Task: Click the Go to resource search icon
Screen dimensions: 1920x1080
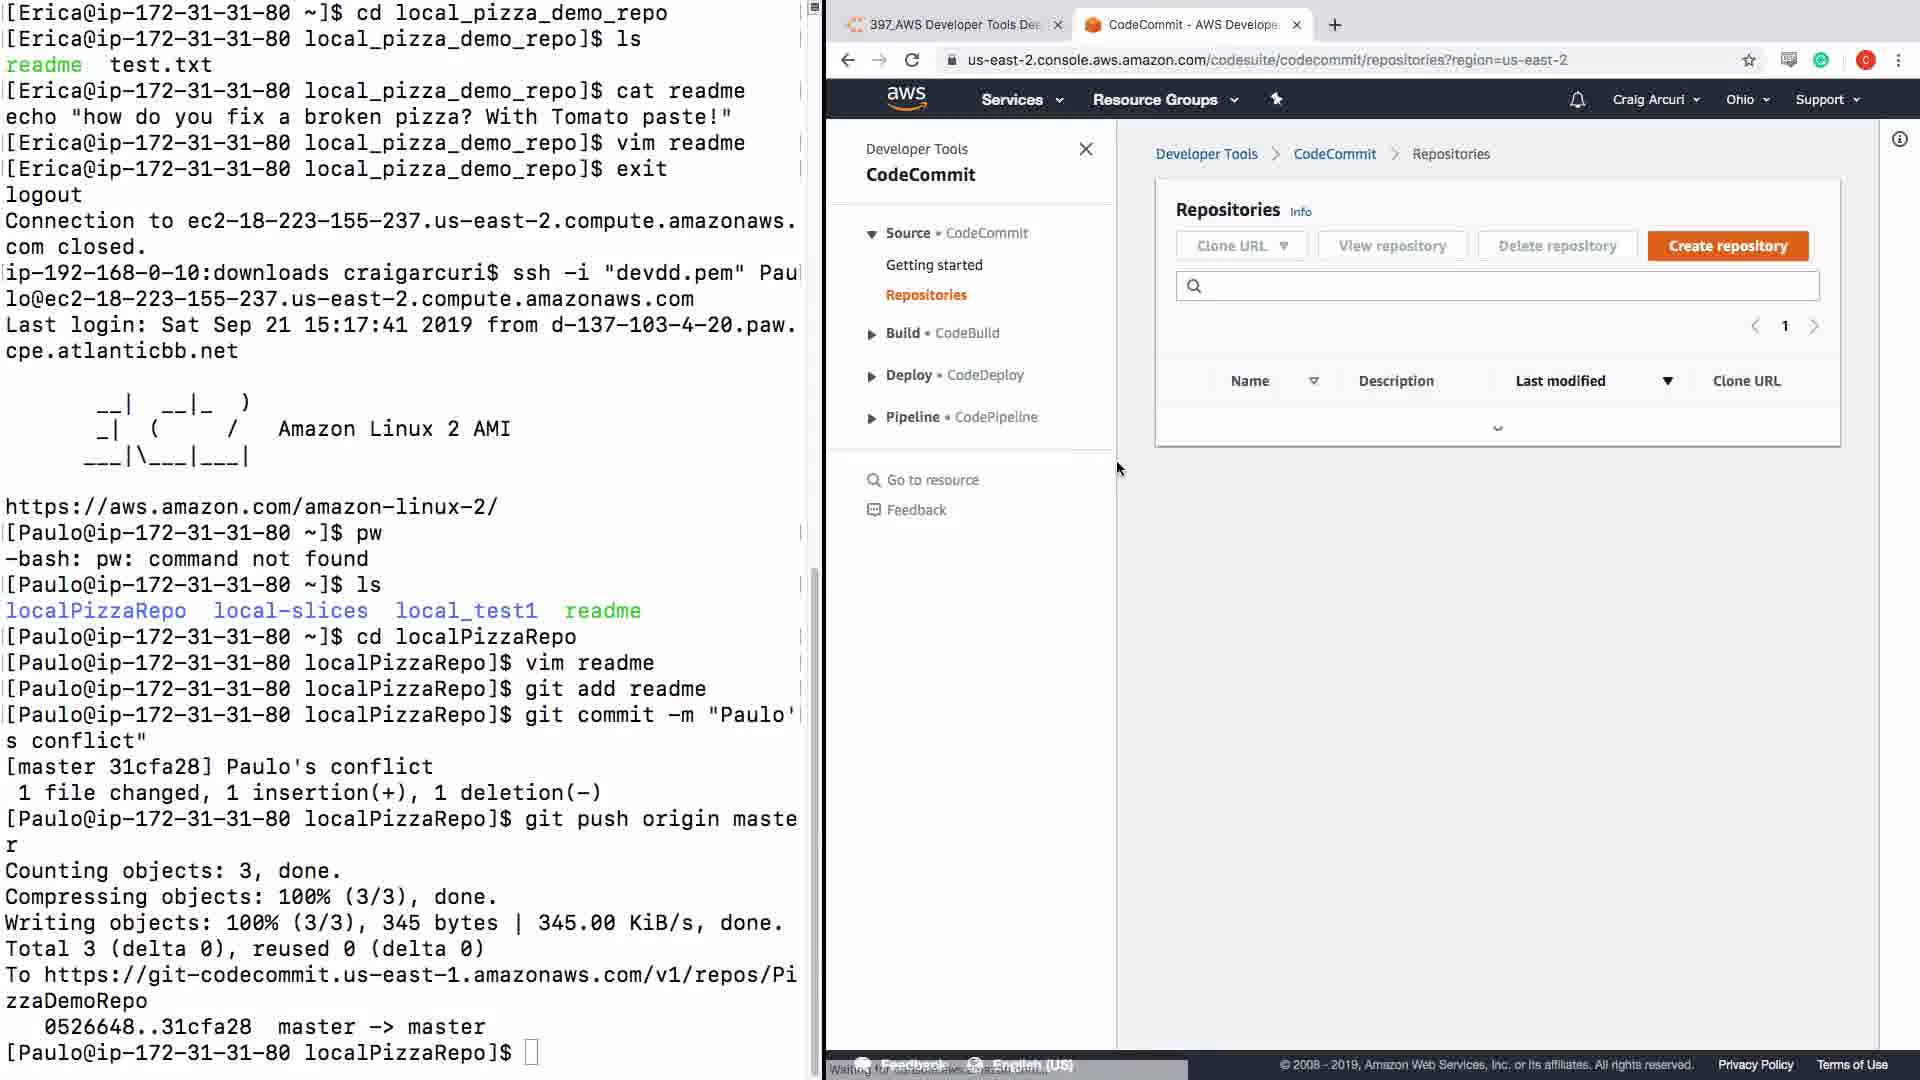Action: (873, 480)
